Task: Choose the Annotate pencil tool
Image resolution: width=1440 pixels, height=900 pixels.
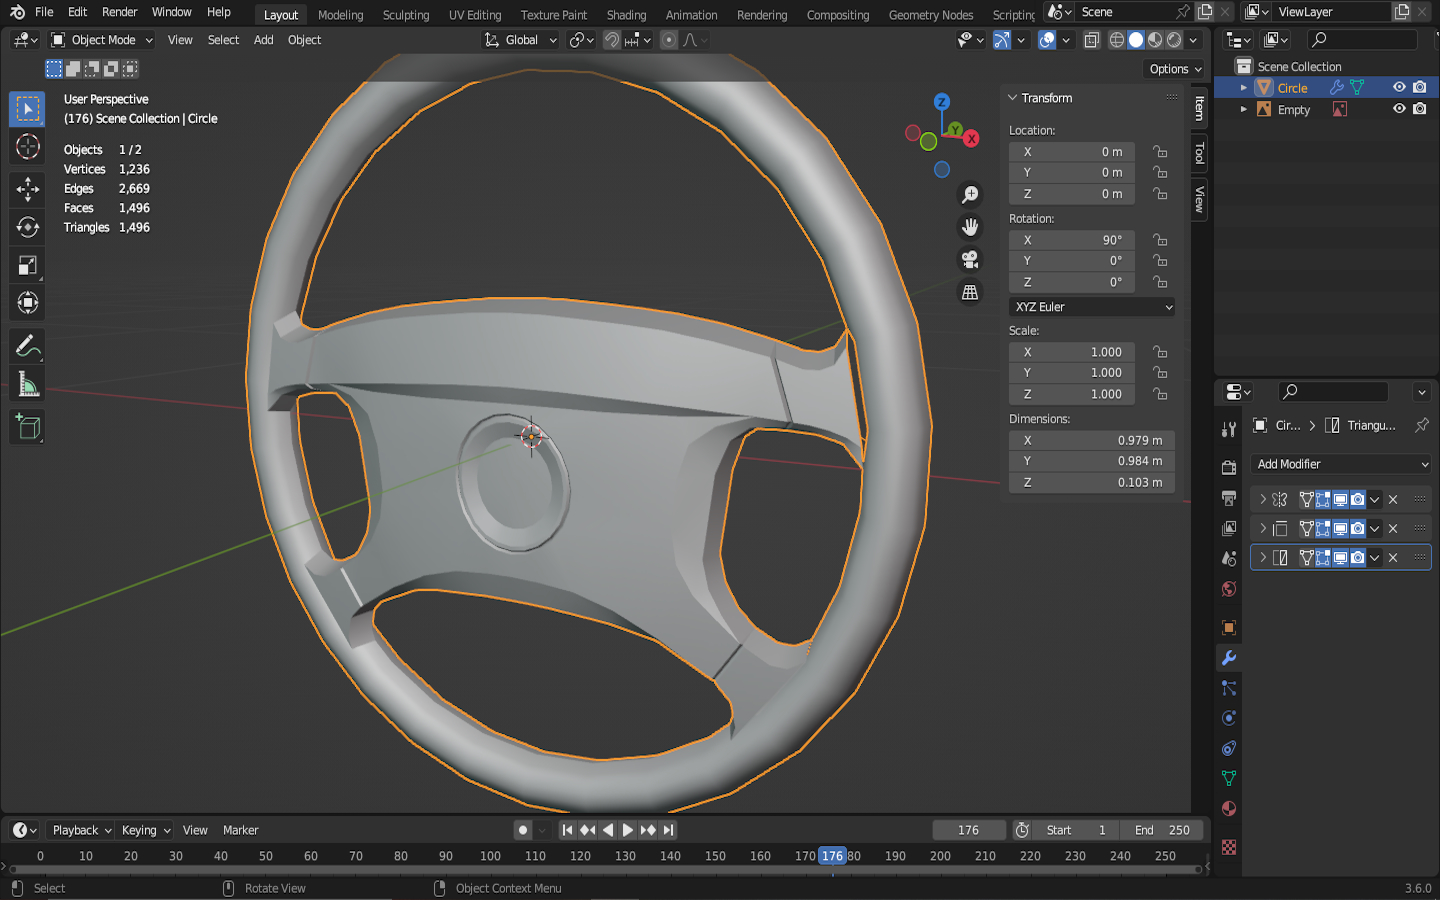Action: coord(27,347)
